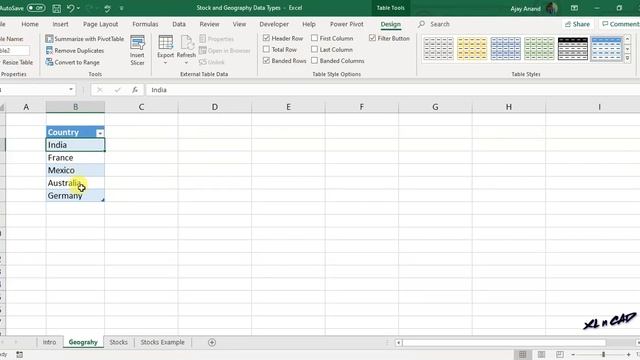Customize the Quick Access Toolbar dropdown
The image size is (640, 360).
[121, 8]
